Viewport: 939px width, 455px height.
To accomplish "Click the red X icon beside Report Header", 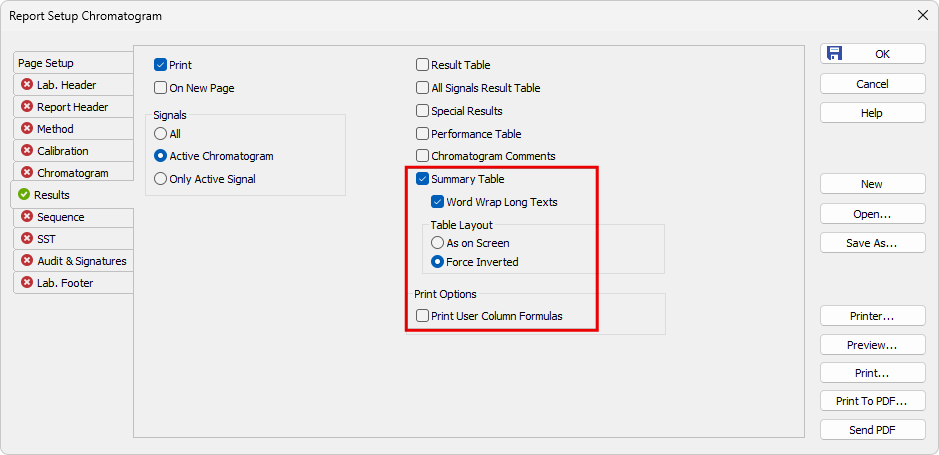I will 26,107.
